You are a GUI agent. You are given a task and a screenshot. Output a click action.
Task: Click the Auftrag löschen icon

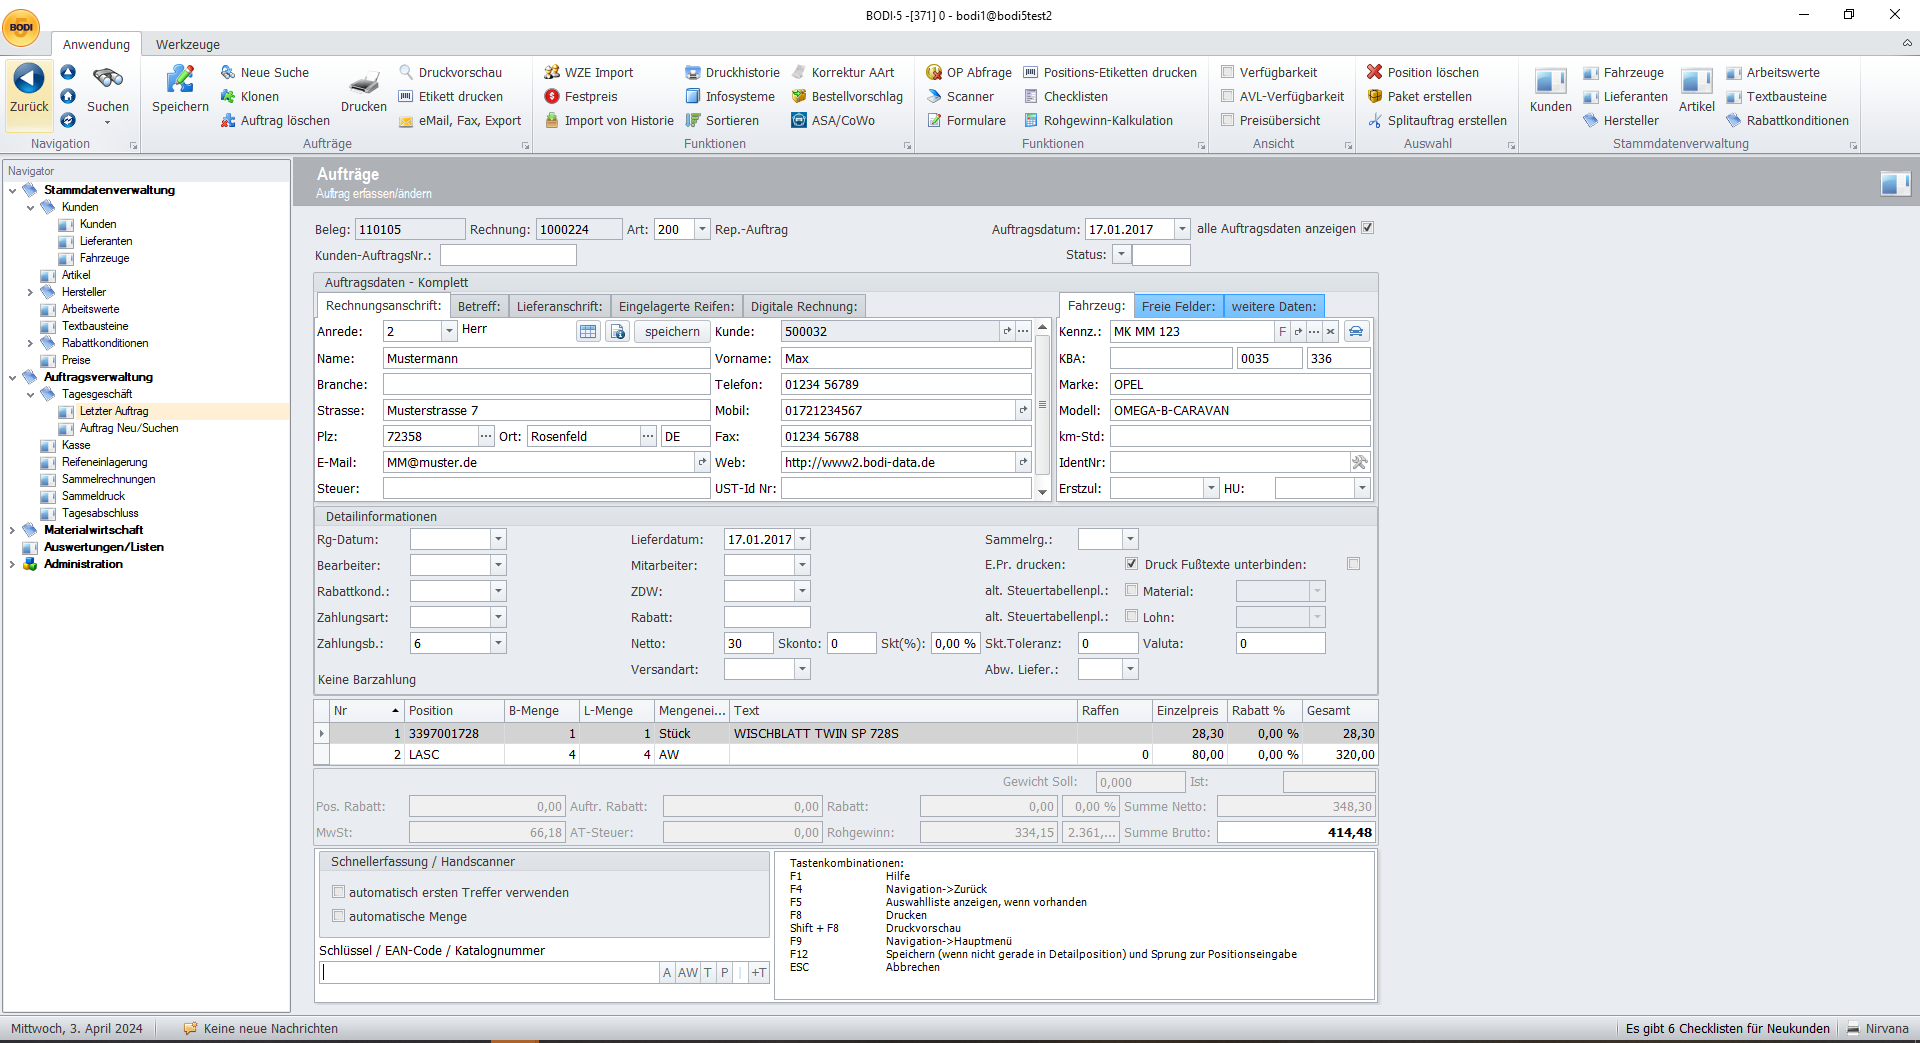point(228,121)
